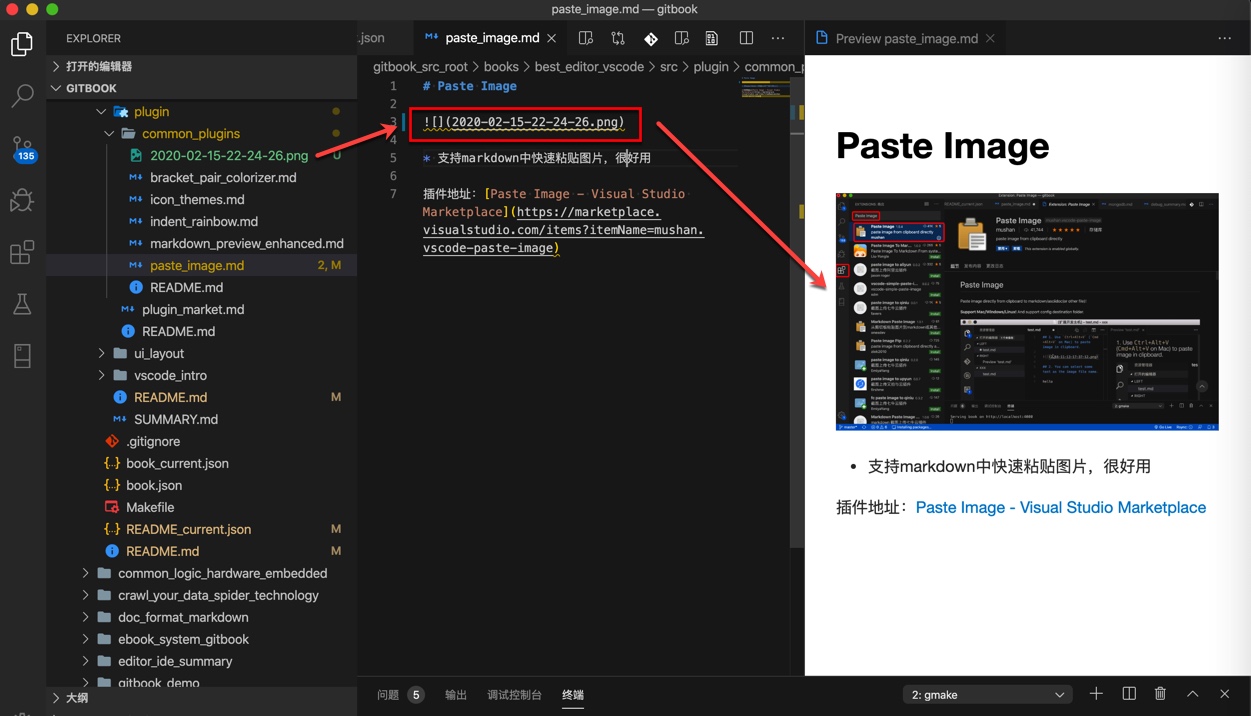This screenshot has height=716, width=1251.
Task: Open the Run and Debug panel
Action: (22, 200)
